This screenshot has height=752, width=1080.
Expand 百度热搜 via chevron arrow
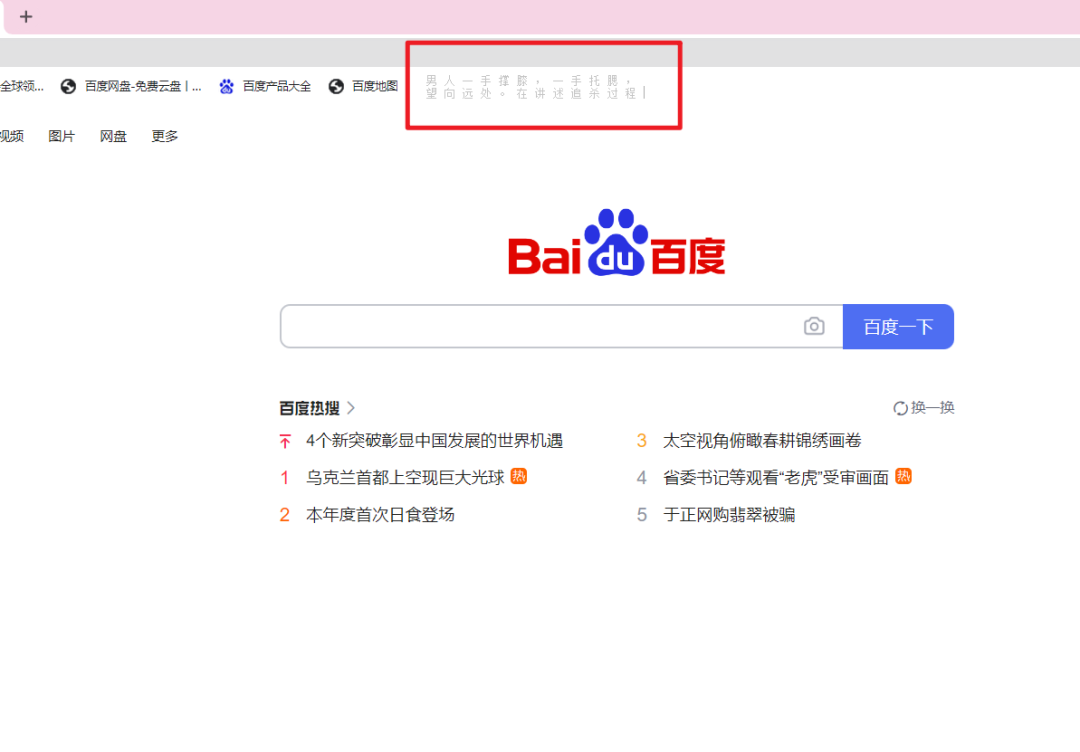coord(351,408)
